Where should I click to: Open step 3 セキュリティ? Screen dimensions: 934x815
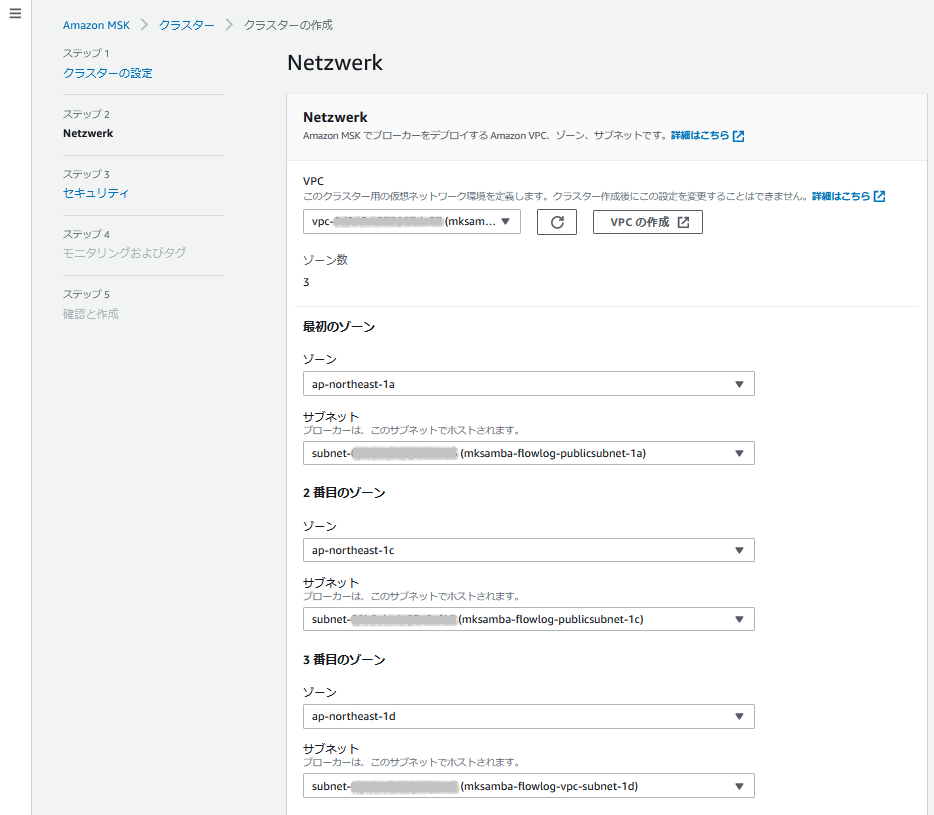95,193
